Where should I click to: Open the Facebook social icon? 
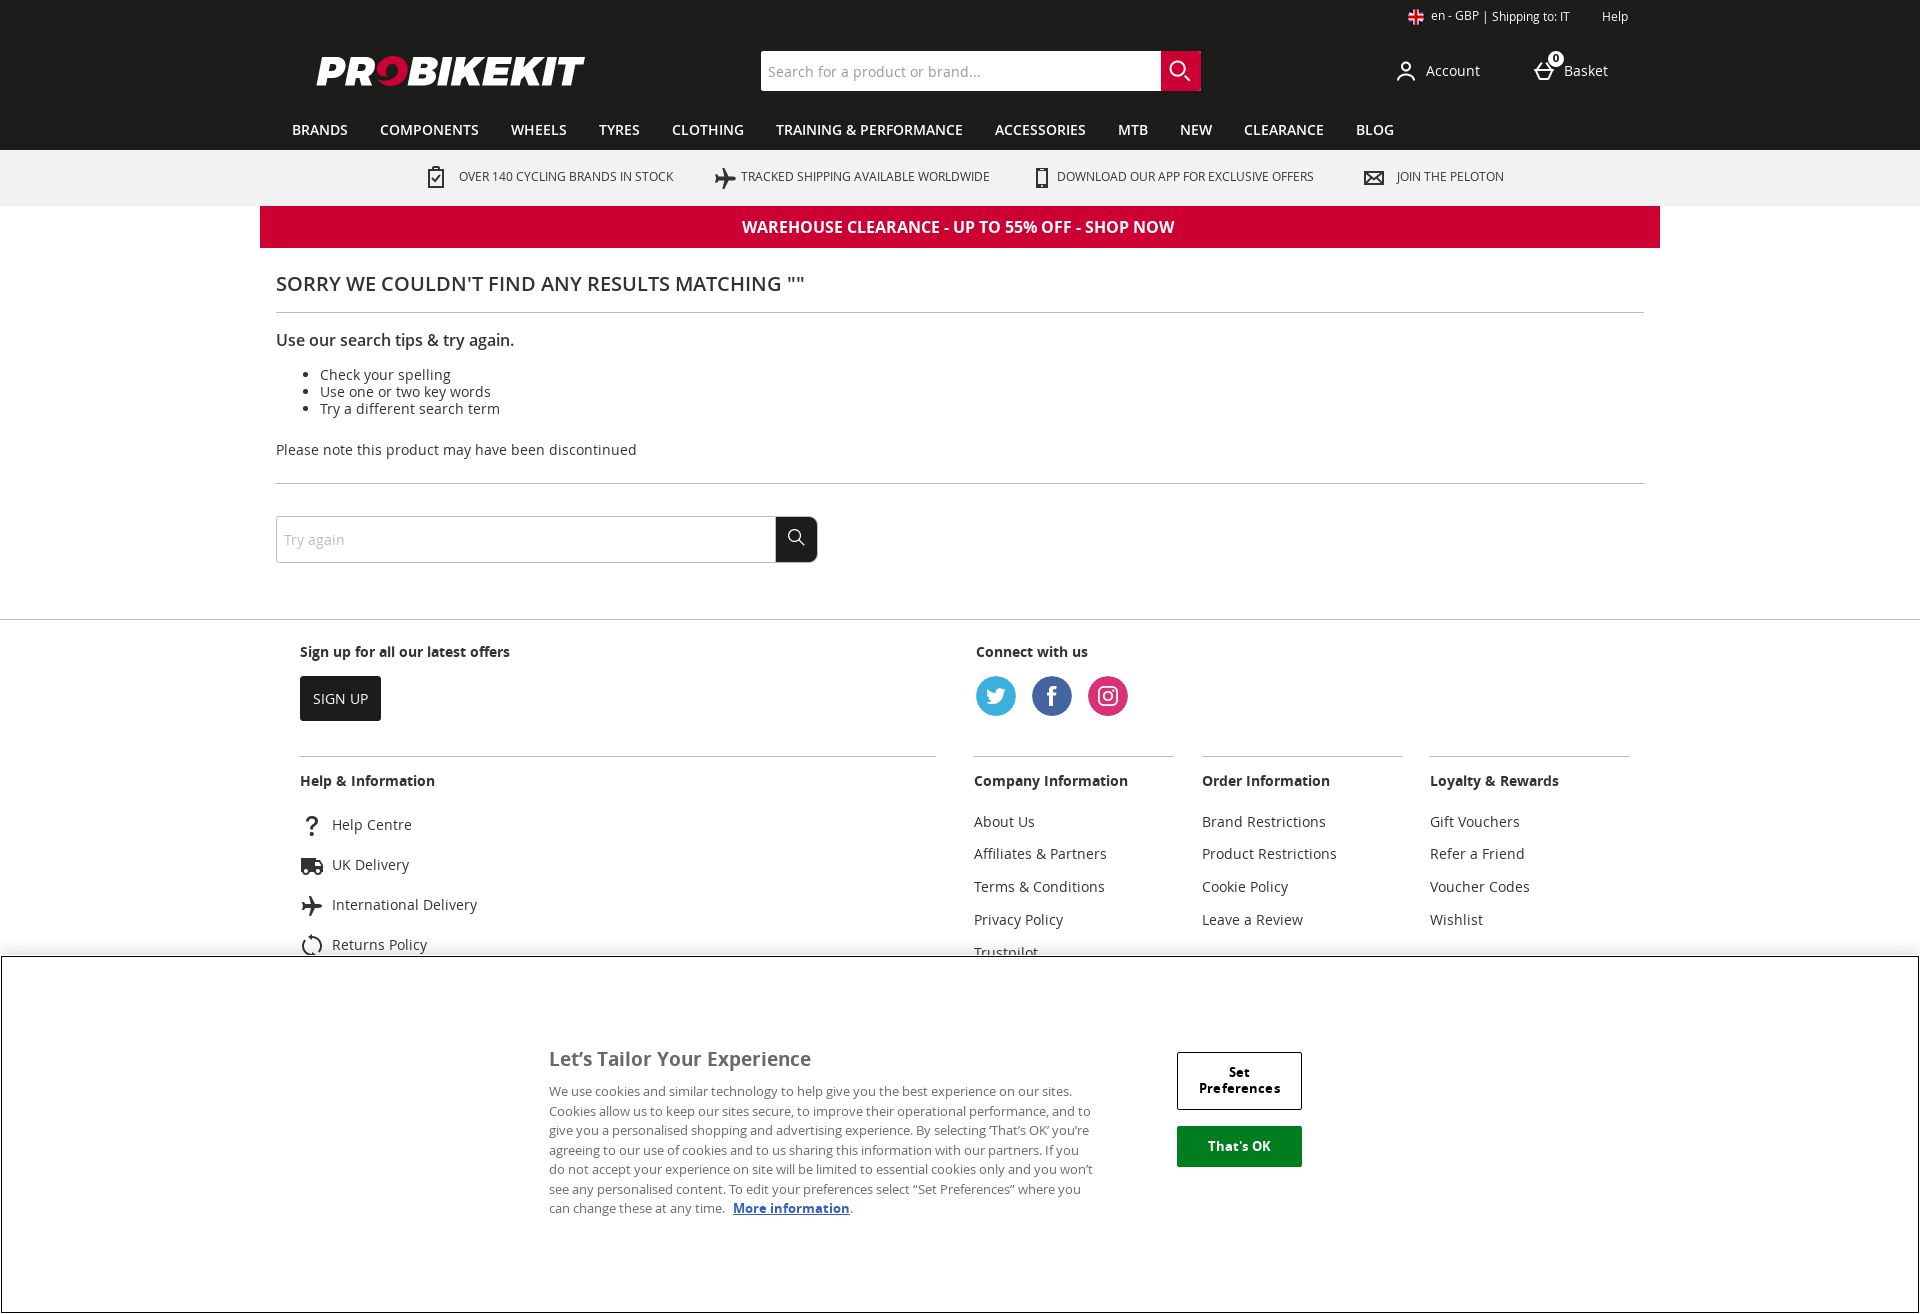point(1052,696)
